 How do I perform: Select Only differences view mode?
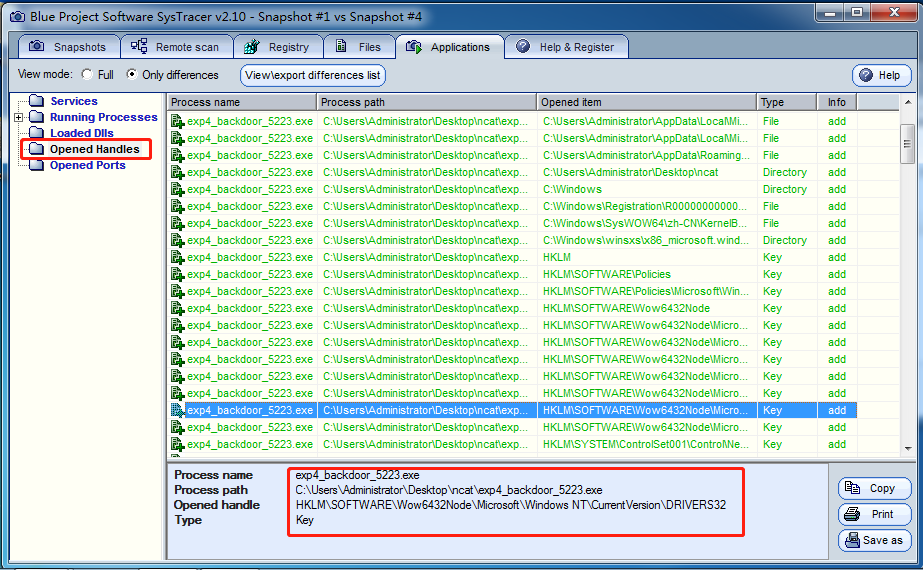click(132, 74)
